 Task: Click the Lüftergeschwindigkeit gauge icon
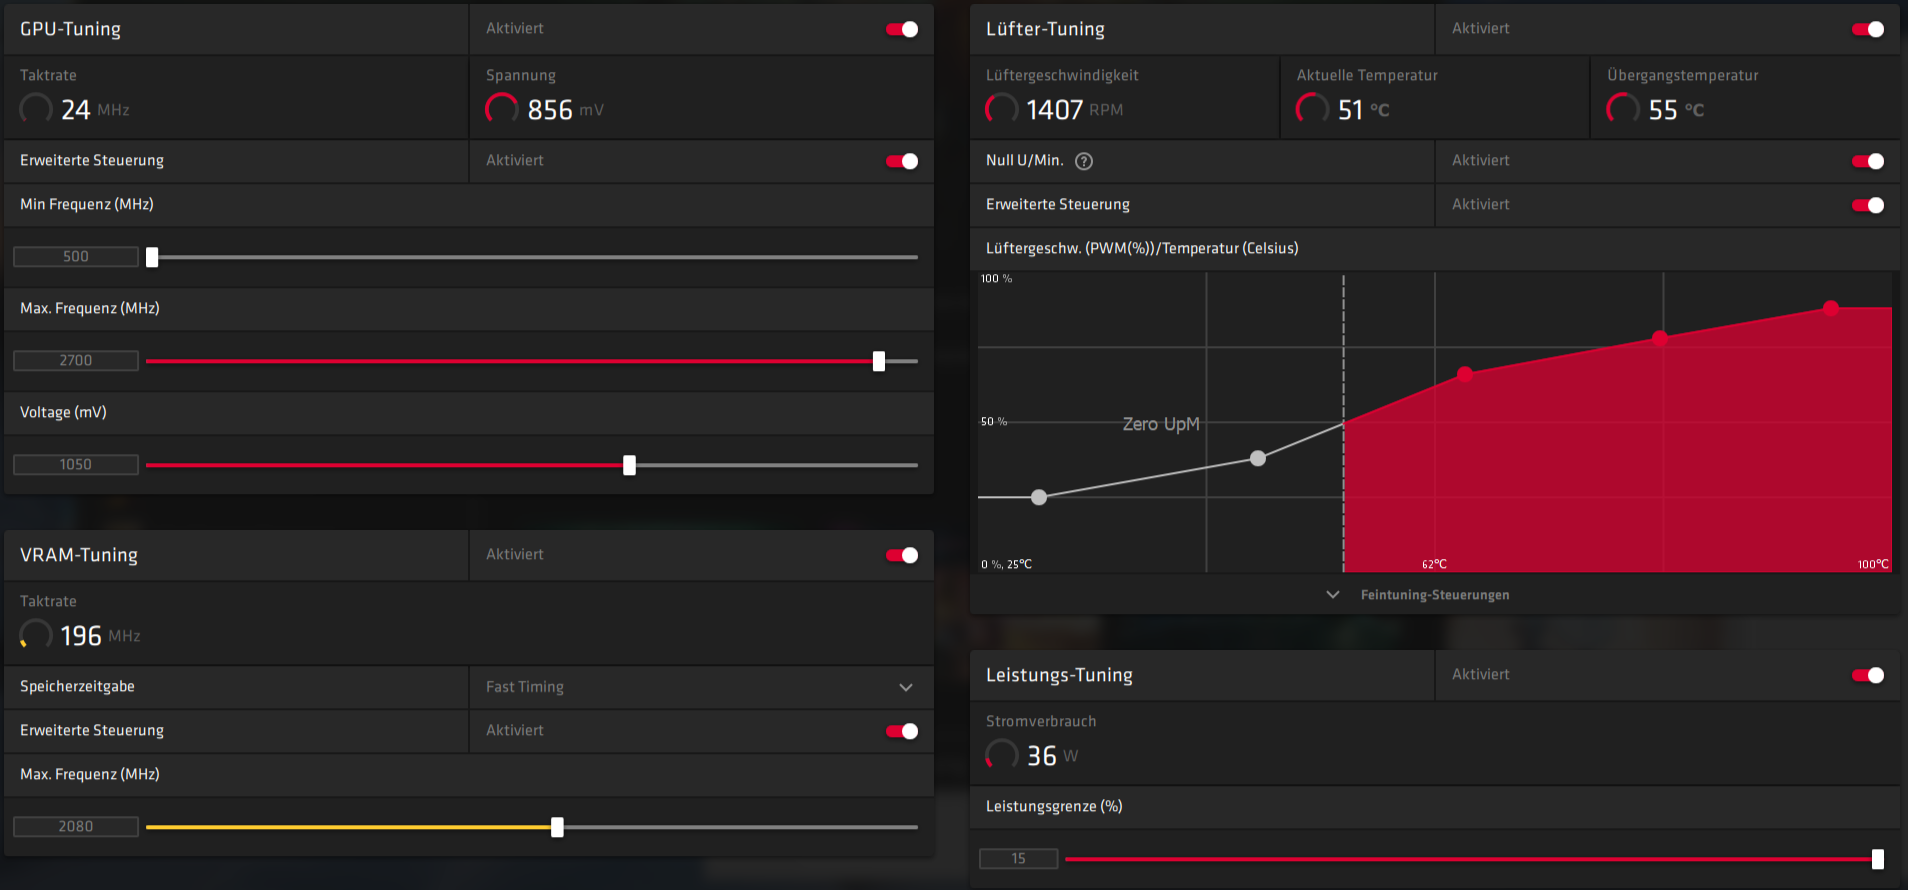[1002, 108]
